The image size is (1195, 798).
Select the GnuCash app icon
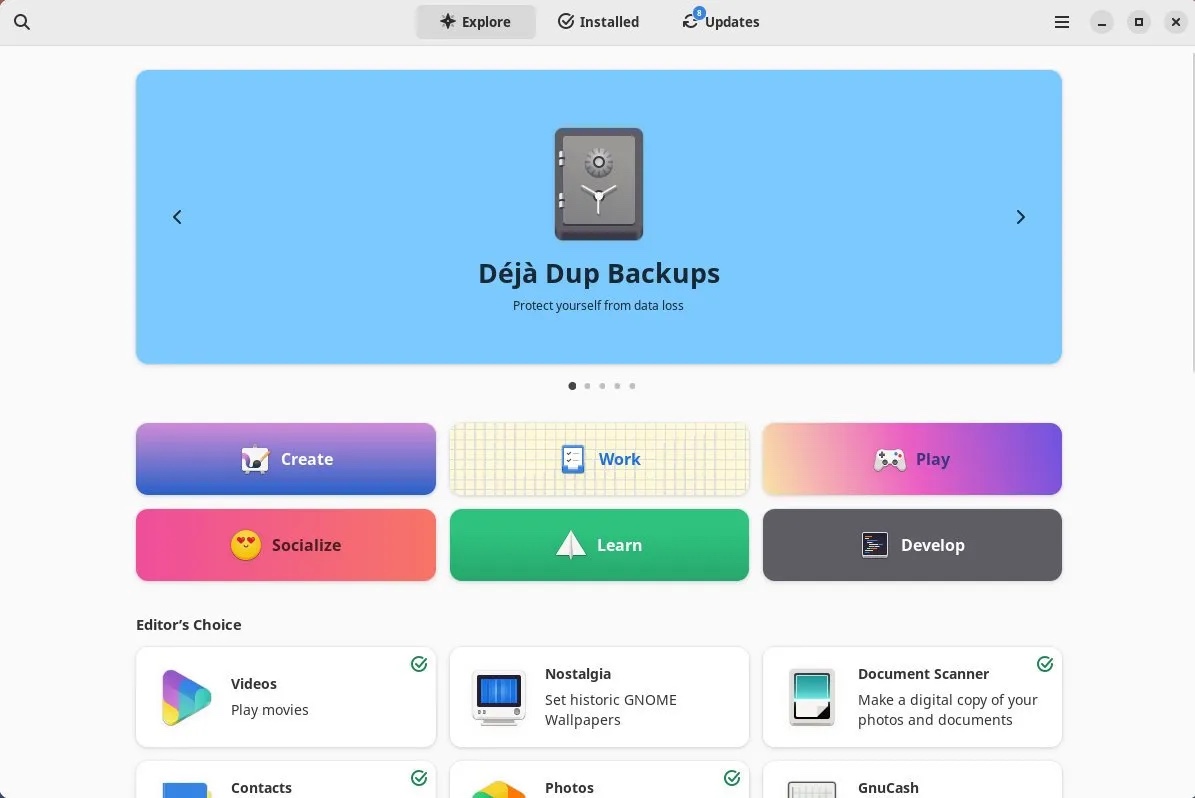point(811,790)
